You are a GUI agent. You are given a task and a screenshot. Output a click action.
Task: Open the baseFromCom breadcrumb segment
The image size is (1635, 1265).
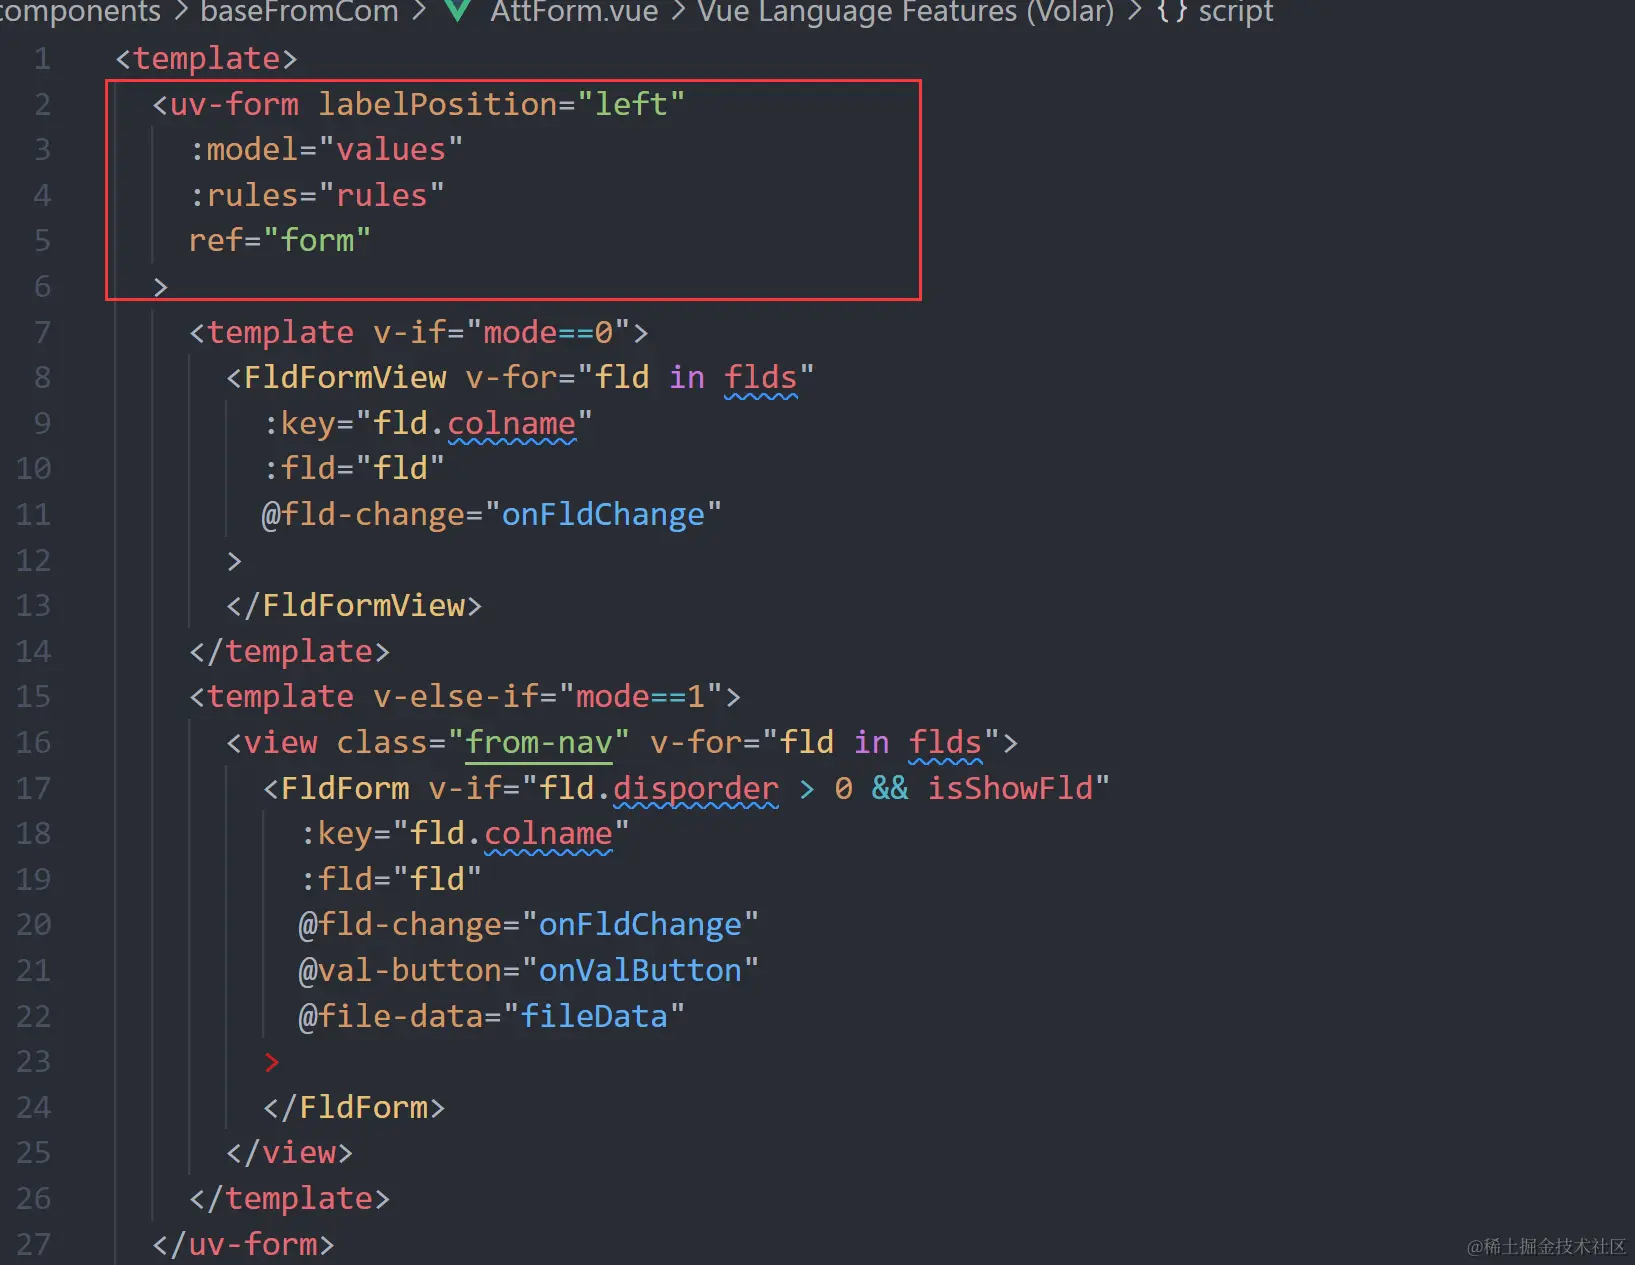click(x=299, y=12)
